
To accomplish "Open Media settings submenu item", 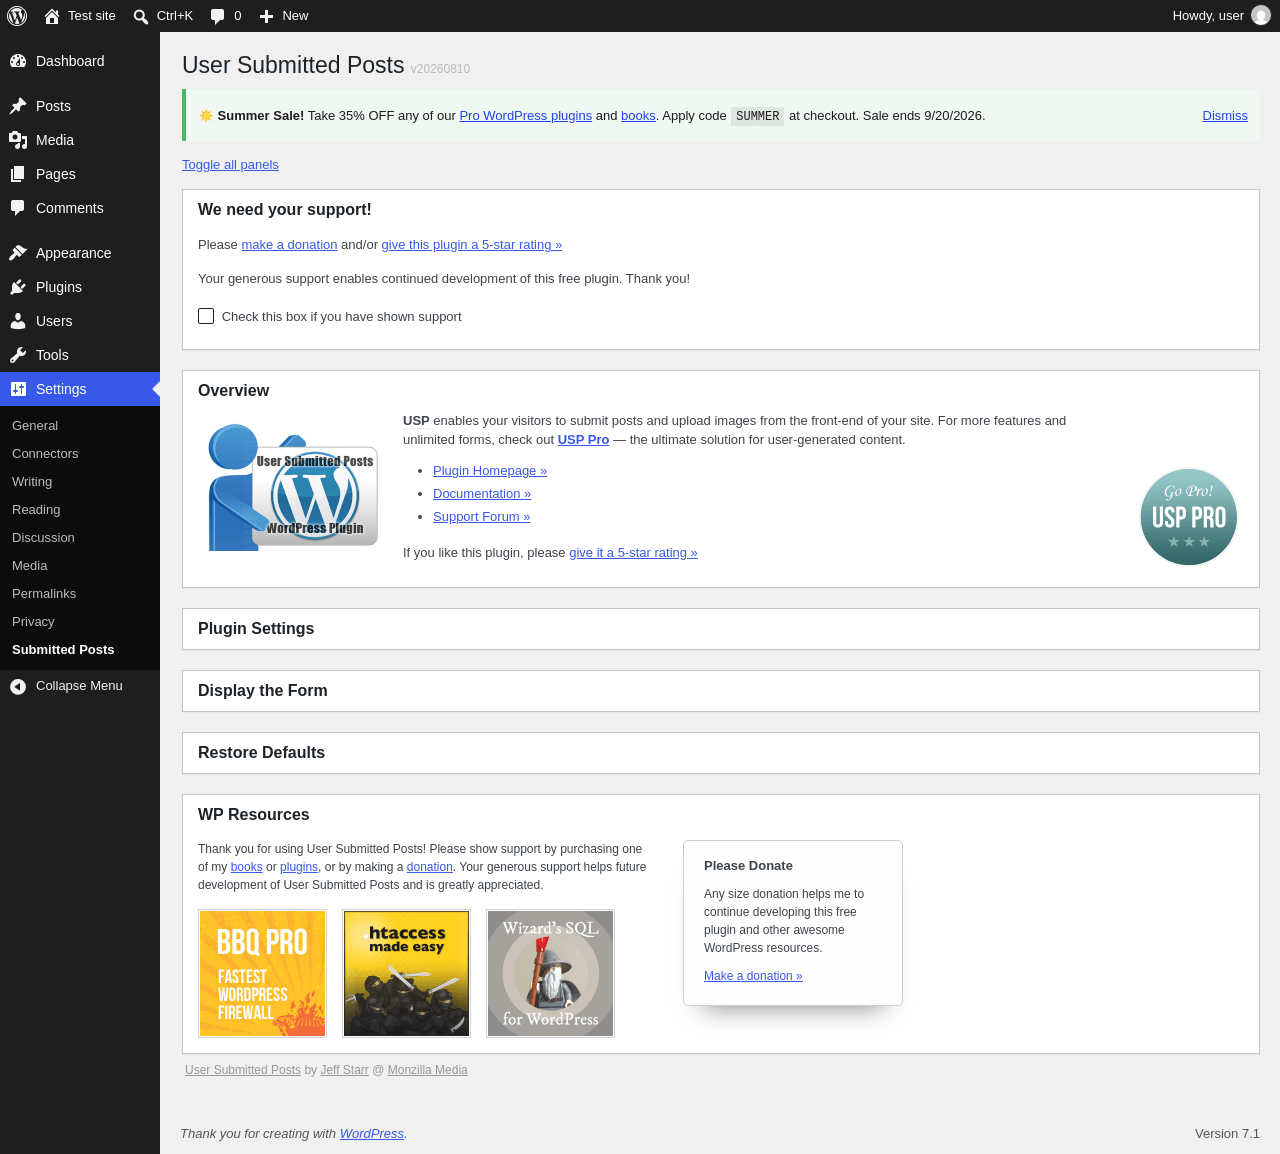I will tap(30, 566).
